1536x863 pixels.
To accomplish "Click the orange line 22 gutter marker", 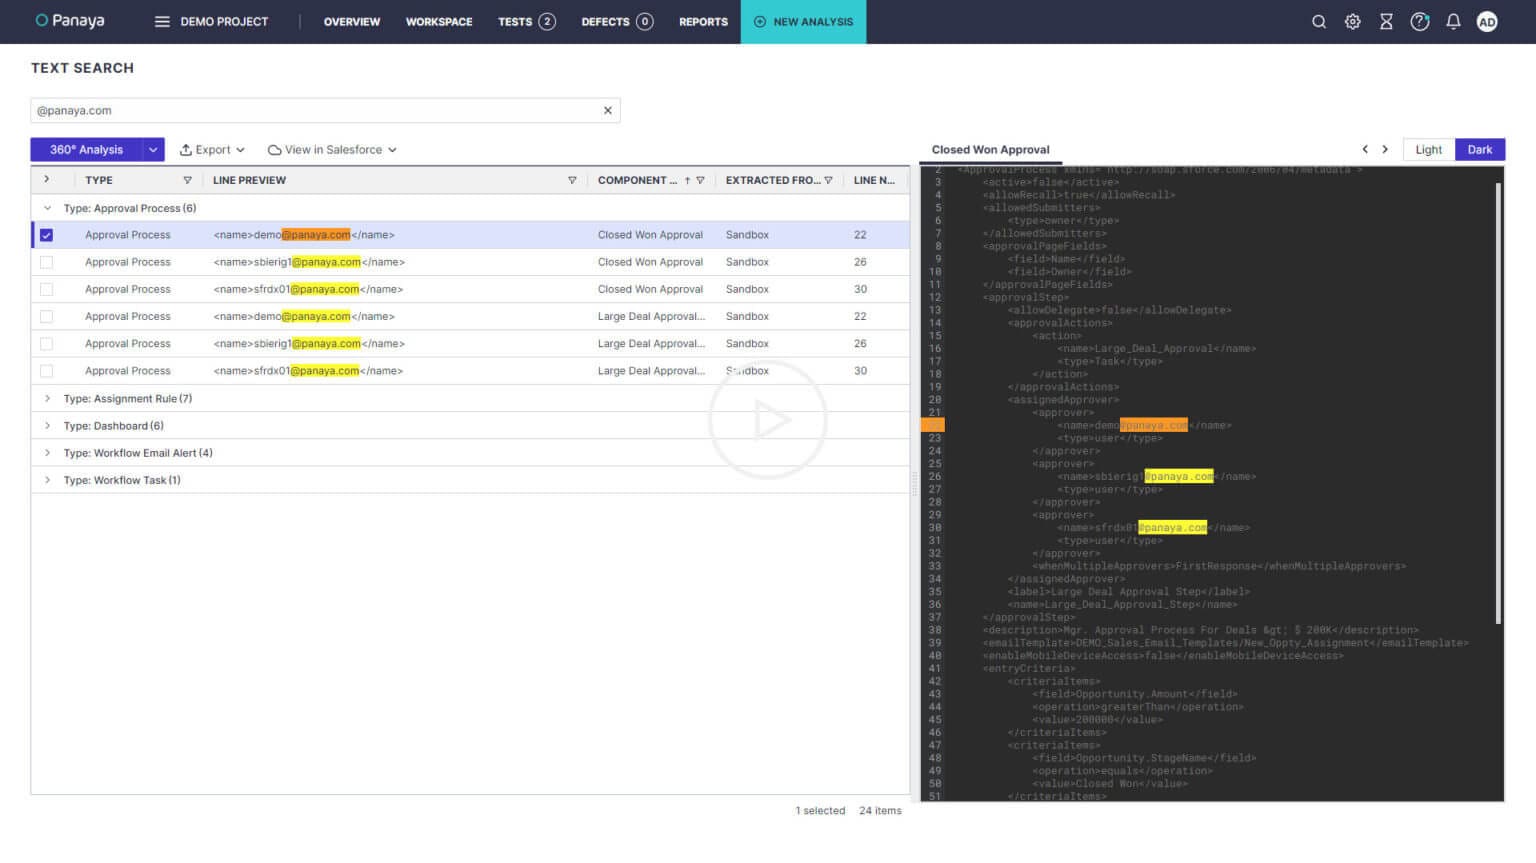I will click(x=932, y=425).
